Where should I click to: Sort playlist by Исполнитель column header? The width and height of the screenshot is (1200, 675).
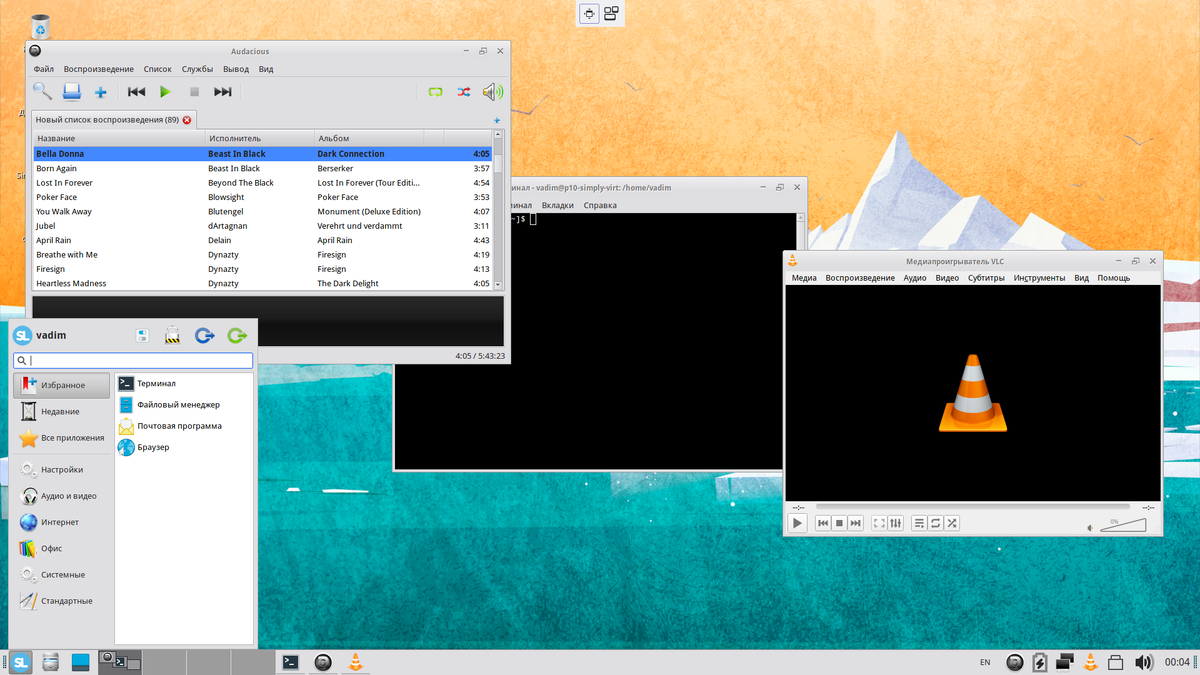pyautogui.click(x=260, y=138)
